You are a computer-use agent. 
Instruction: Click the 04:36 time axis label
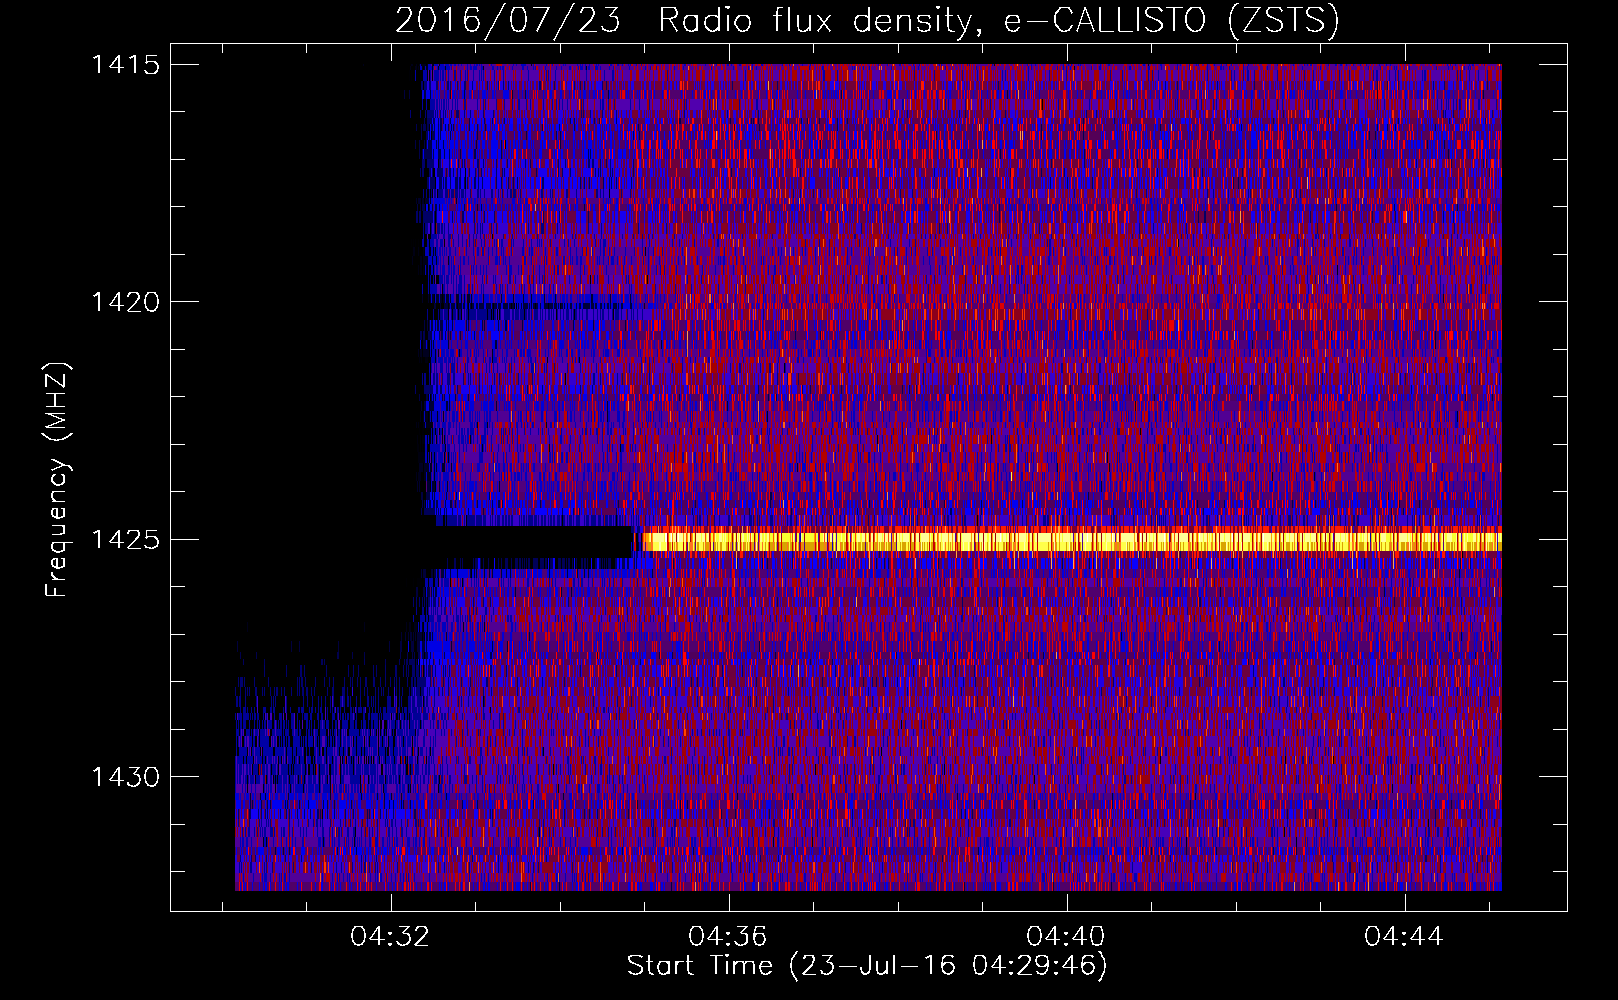(728, 937)
